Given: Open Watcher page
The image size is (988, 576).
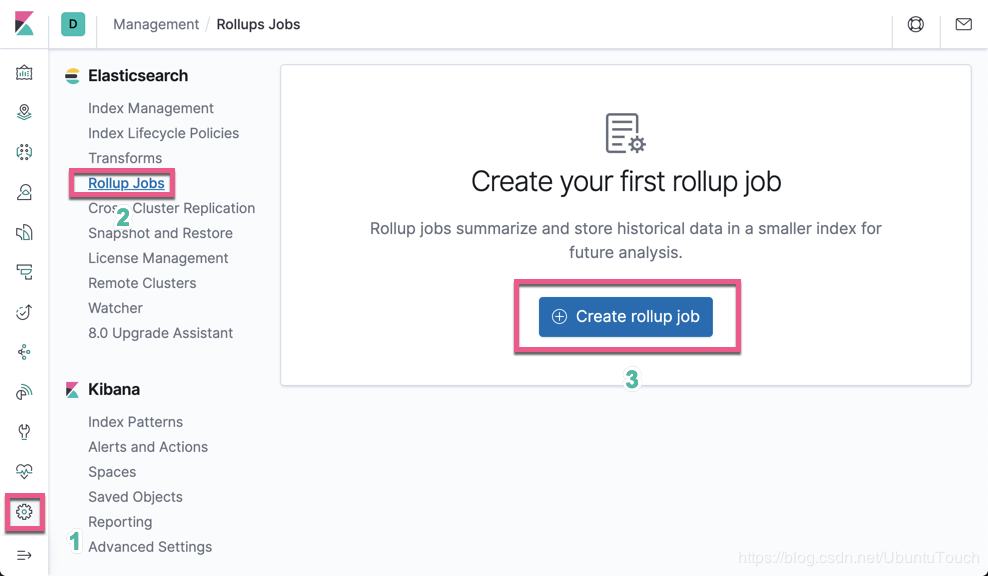Looking at the screenshot, I should tap(115, 308).
